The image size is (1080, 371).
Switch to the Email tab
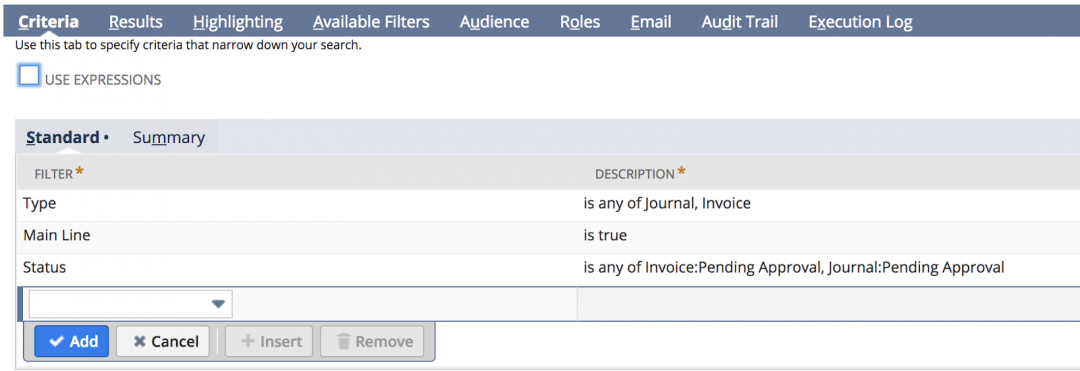[x=651, y=22]
